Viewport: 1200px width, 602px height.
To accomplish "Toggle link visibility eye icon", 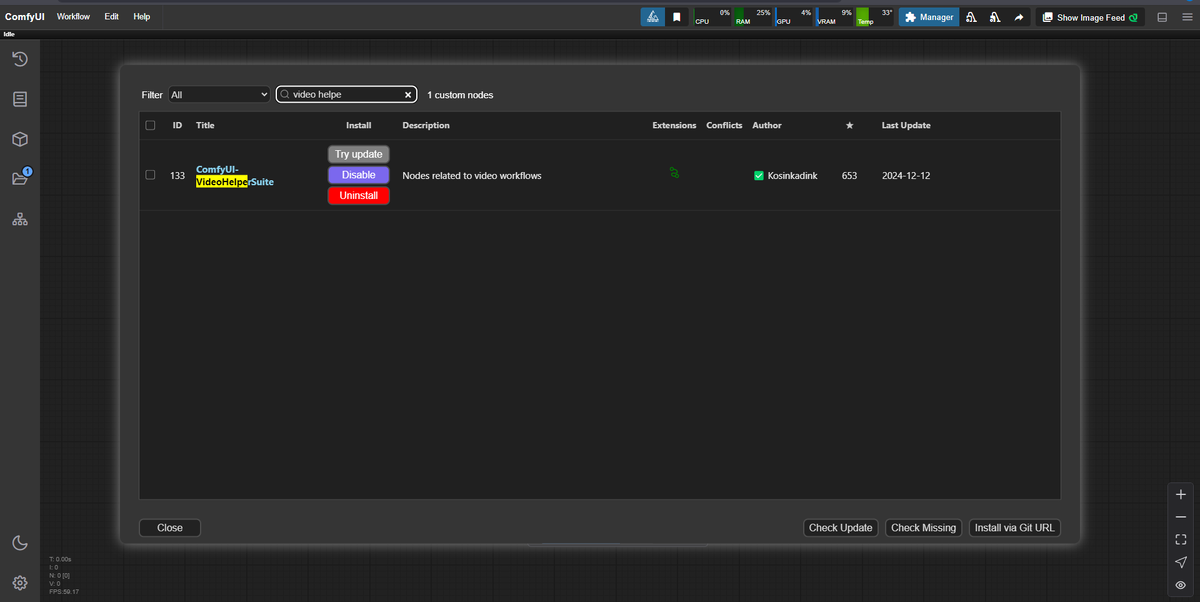I will [1181, 585].
